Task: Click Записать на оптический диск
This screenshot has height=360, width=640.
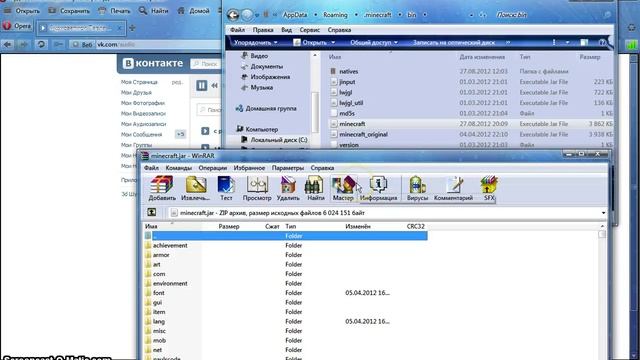Action: pyautogui.click(x=453, y=42)
